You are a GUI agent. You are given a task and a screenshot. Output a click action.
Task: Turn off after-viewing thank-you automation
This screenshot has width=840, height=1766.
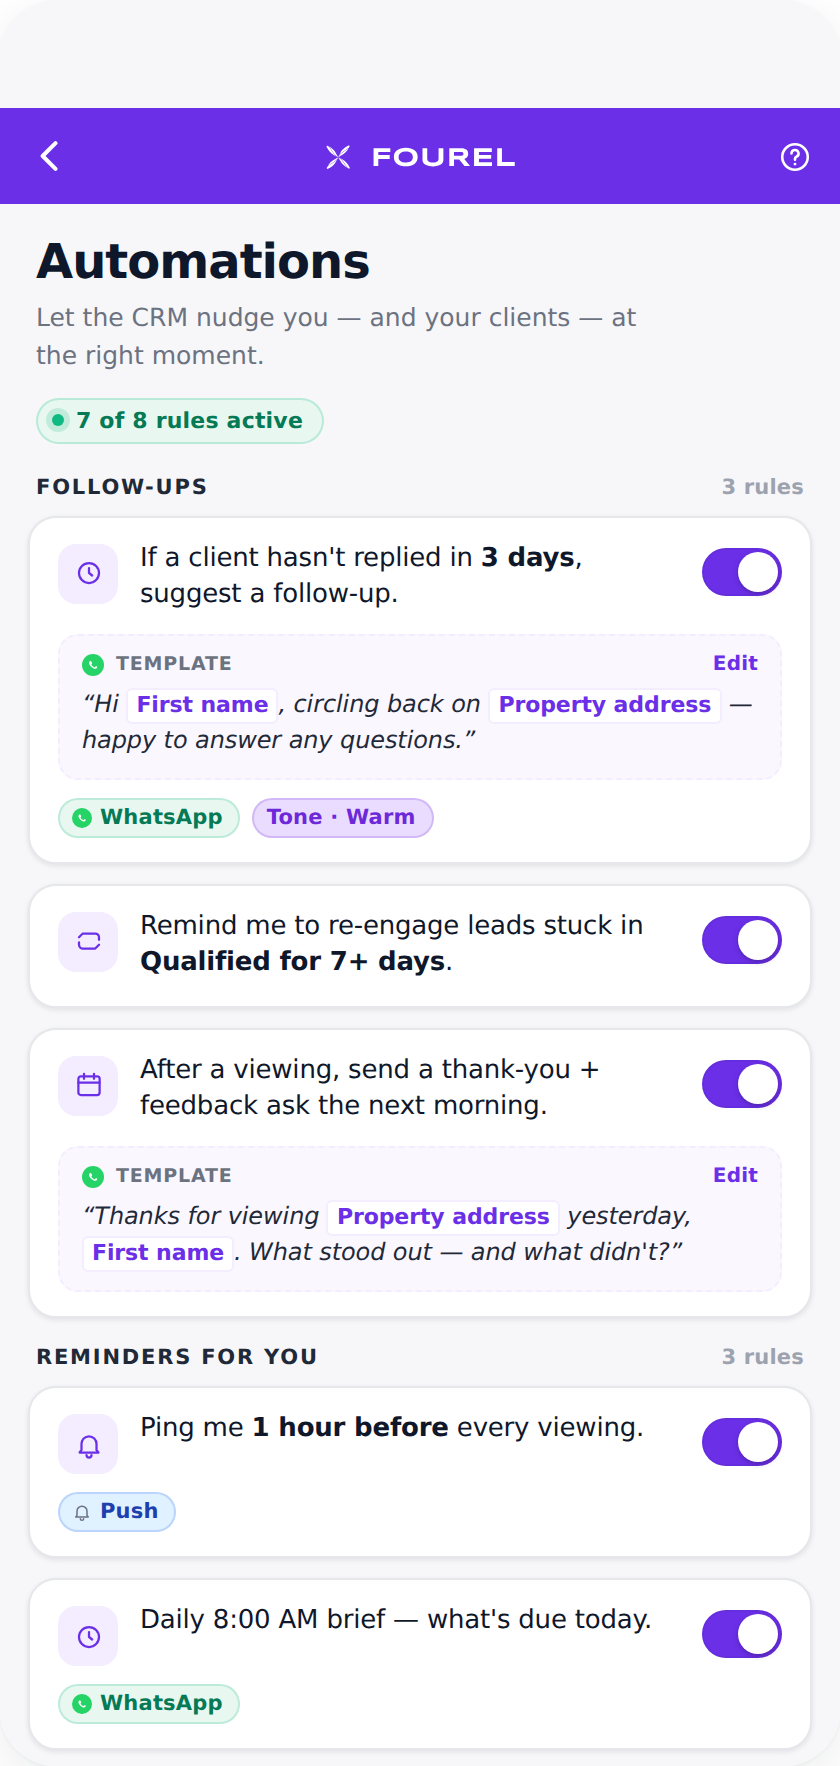click(741, 1084)
